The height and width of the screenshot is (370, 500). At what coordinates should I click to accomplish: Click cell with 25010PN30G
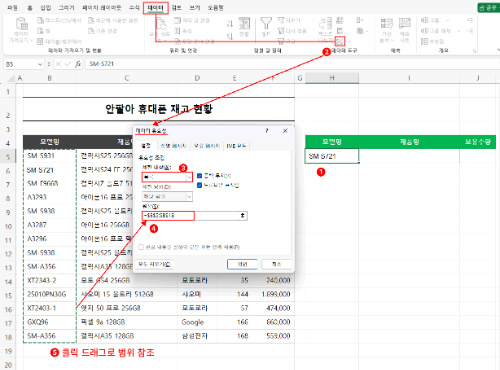pyautogui.click(x=50, y=294)
